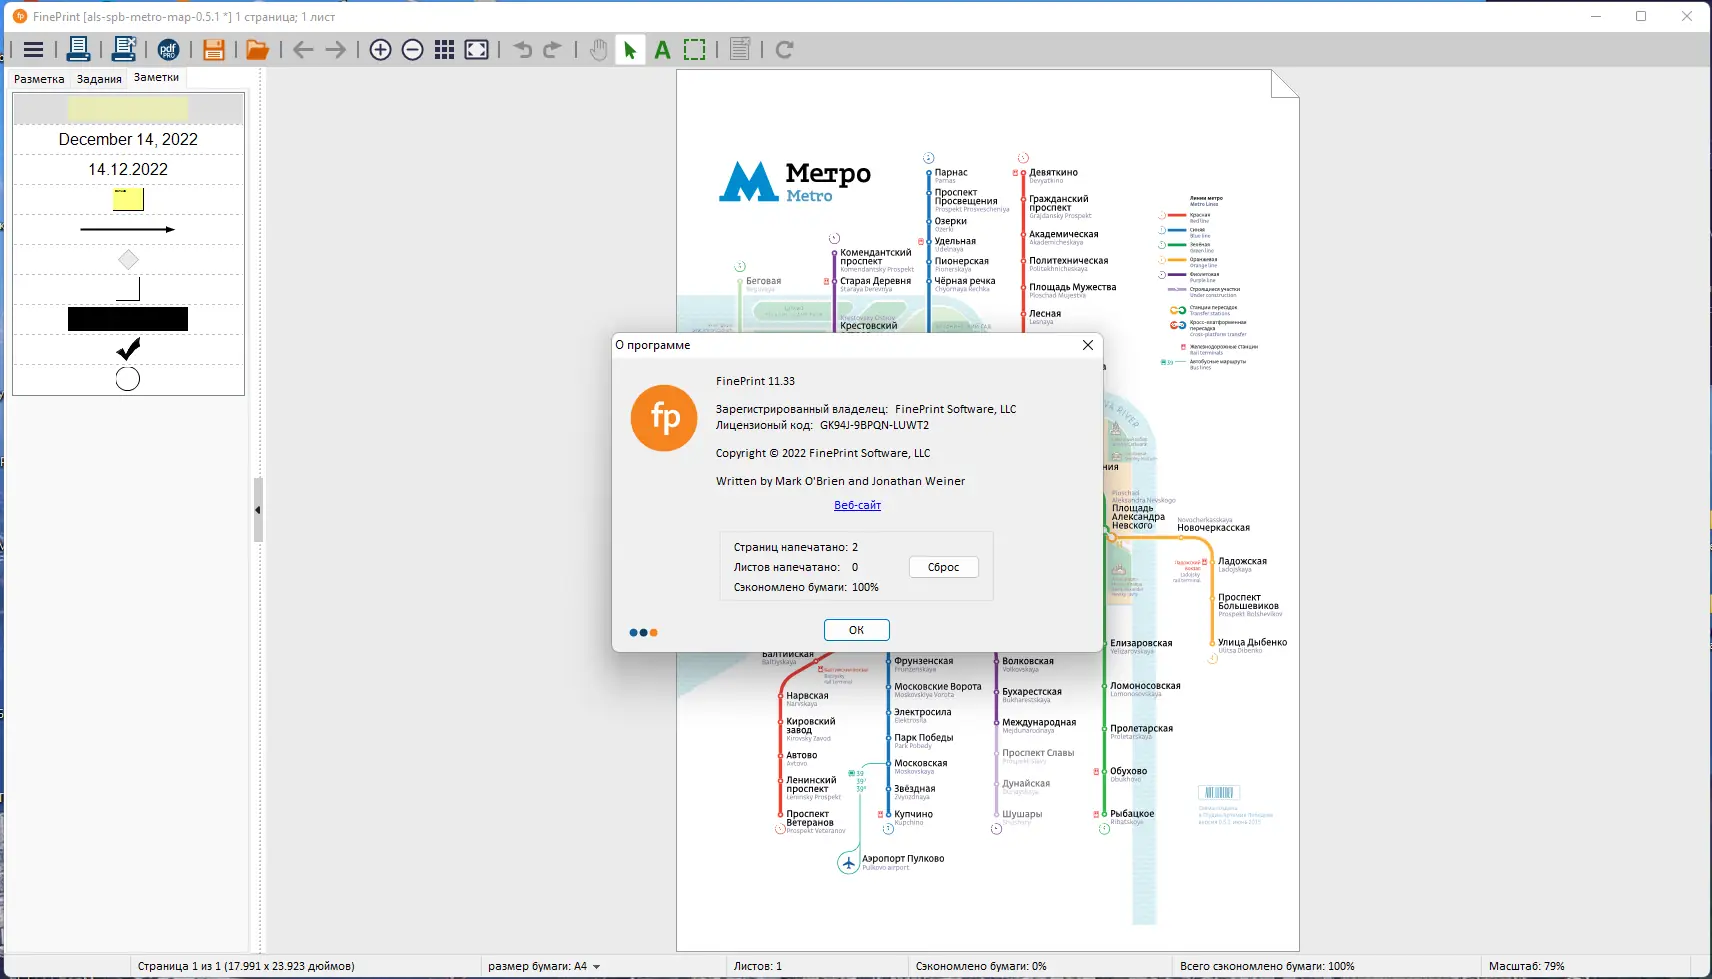This screenshot has width=1712, height=979.
Task: Pick the yellow sticky note stamp
Action: tap(128, 199)
